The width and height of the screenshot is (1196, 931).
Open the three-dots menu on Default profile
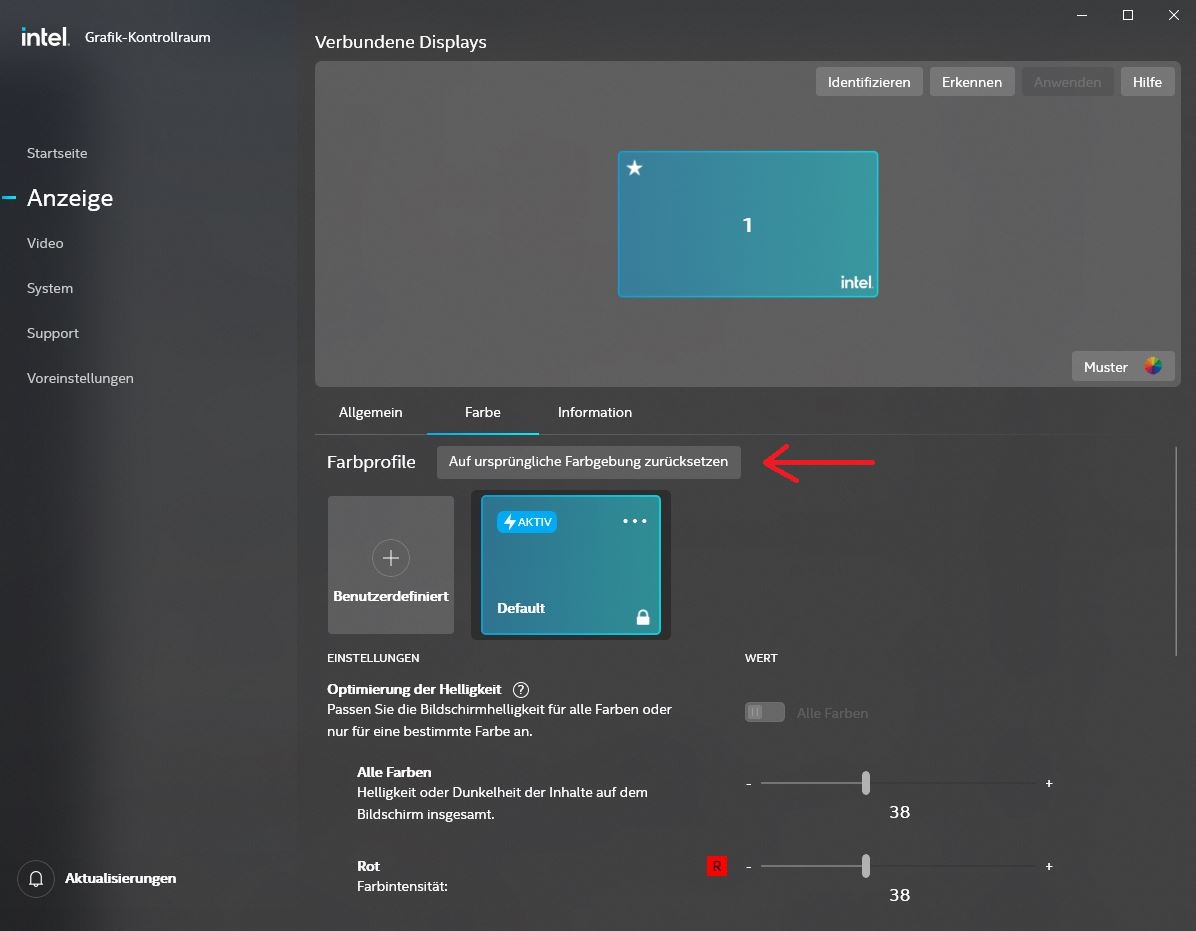635,522
